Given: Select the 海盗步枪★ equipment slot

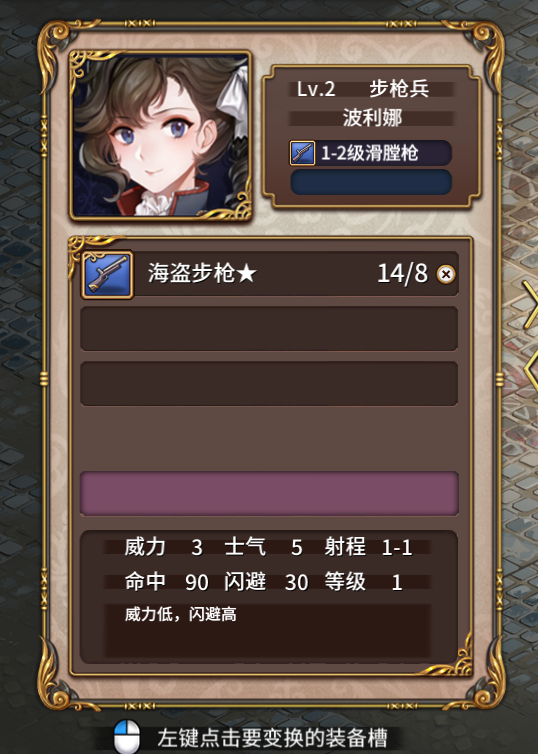Looking at the screenshot, I should point(269,274).
